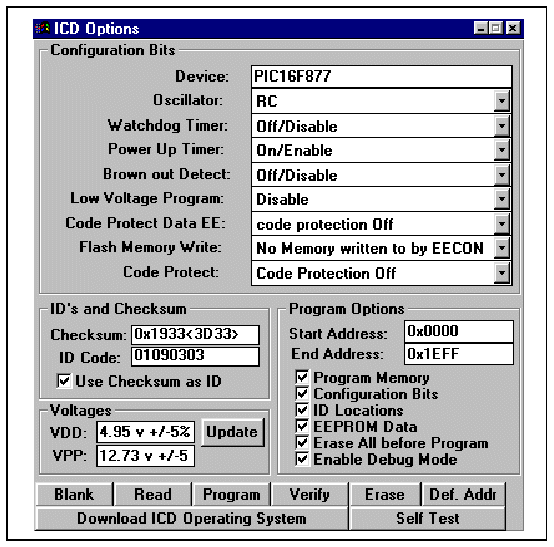Uncheck the Program Memory option
The image size is (554, 547).
[302, 377]
